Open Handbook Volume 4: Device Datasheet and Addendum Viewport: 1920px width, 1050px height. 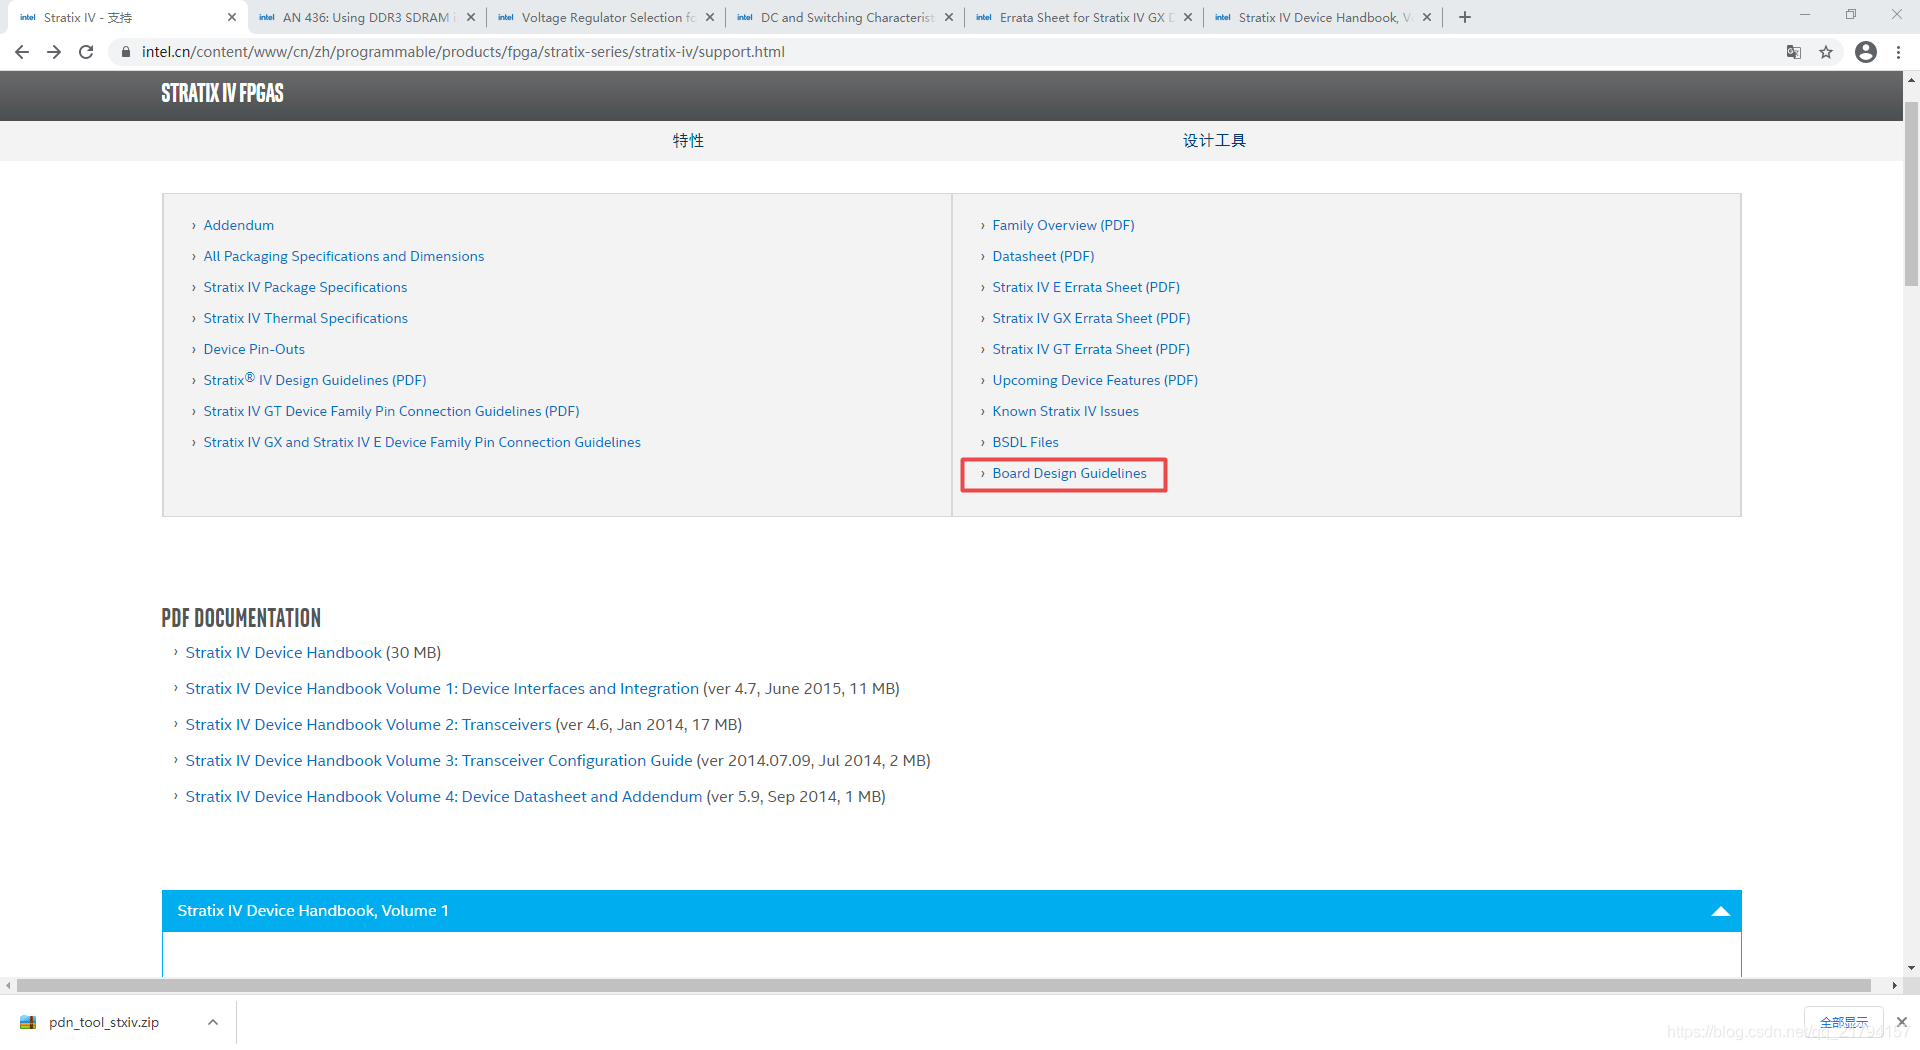pos(444,797)
